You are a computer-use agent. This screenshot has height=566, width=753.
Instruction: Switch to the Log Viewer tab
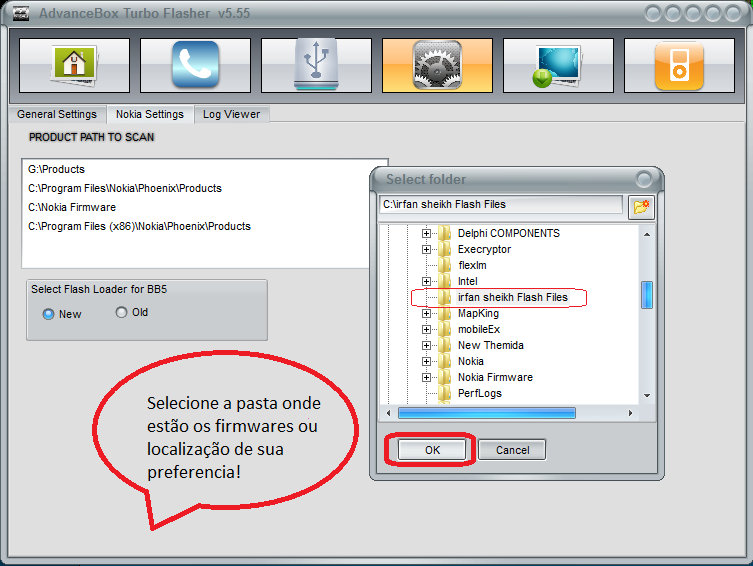pyautogui.click(x=231, y=115)
